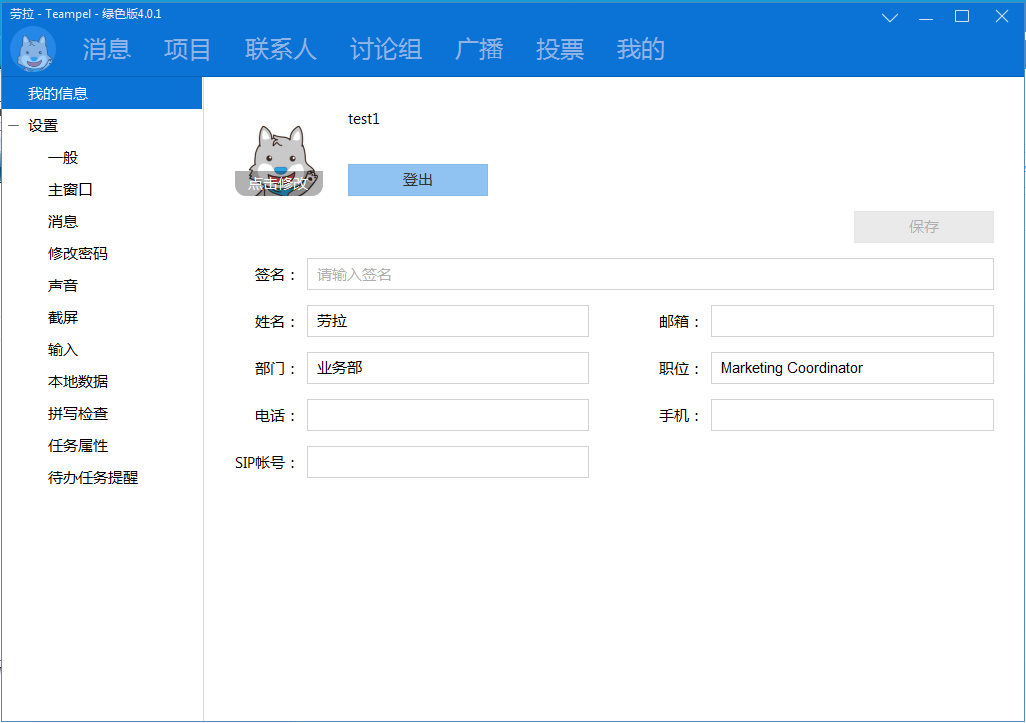Viewport: 1026px width, 723px height.
Task: Collapse the 设置 tree node
Action: tap(14, 126)
